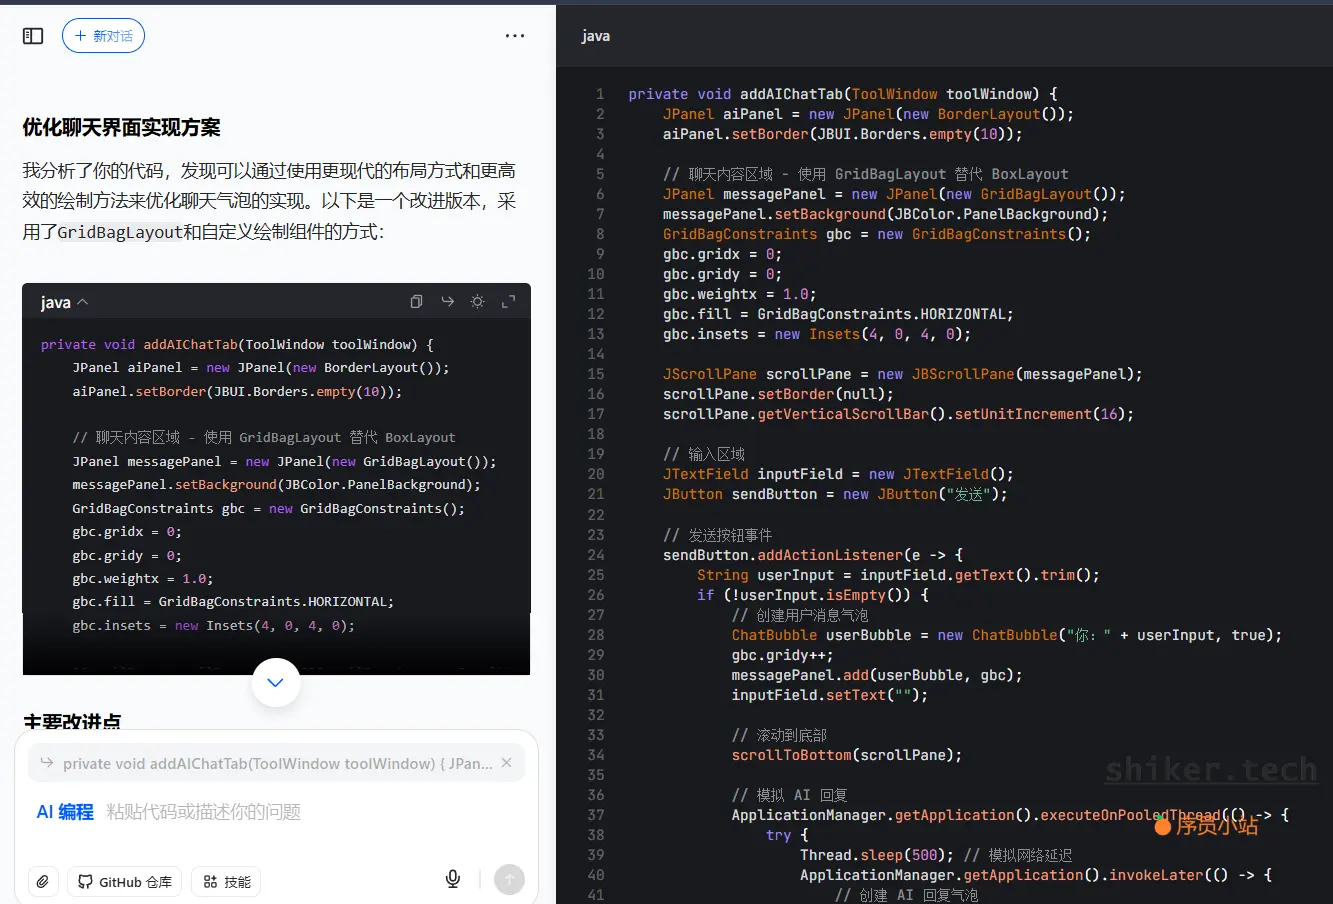The width and height of the screenshot is (1333, 904).
Task: Toggle the sidebar panel icon
Action: (33, 36)
